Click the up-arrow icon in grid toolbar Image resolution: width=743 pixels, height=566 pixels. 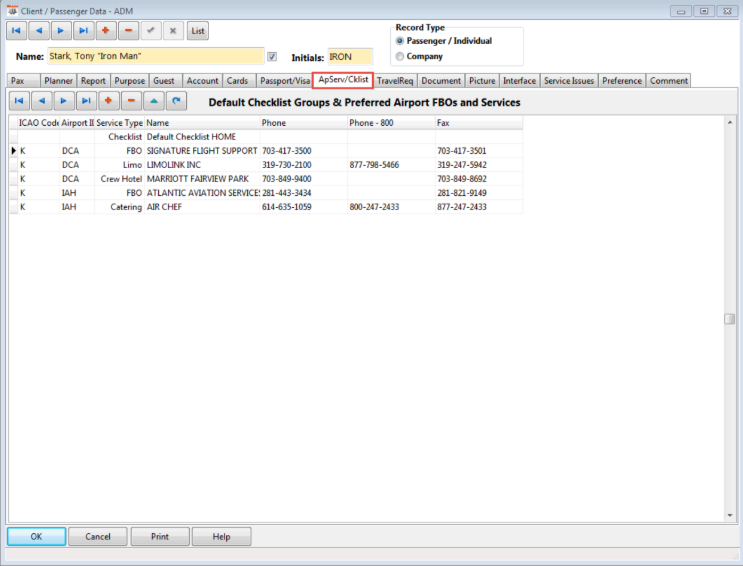pyautogui.click(x=154, y=101)
